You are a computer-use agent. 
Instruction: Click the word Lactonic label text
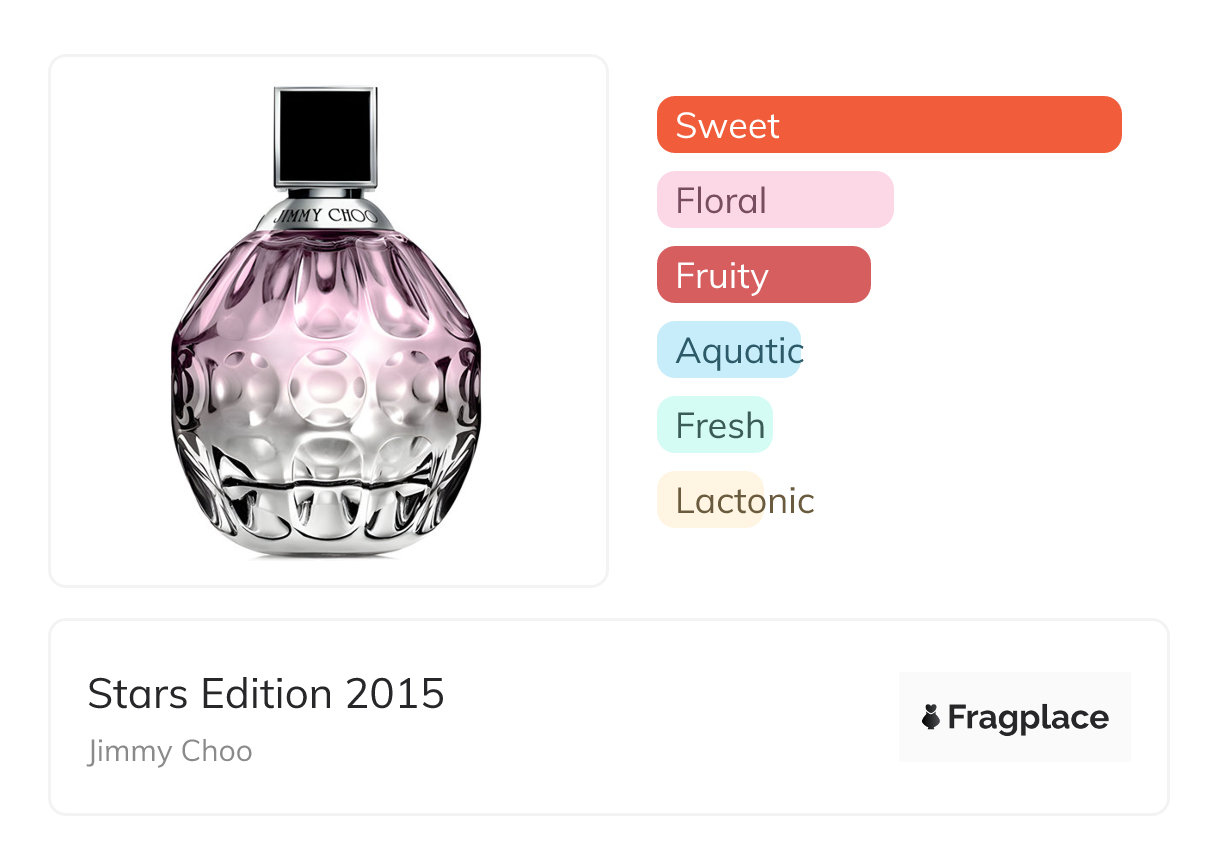745,501
